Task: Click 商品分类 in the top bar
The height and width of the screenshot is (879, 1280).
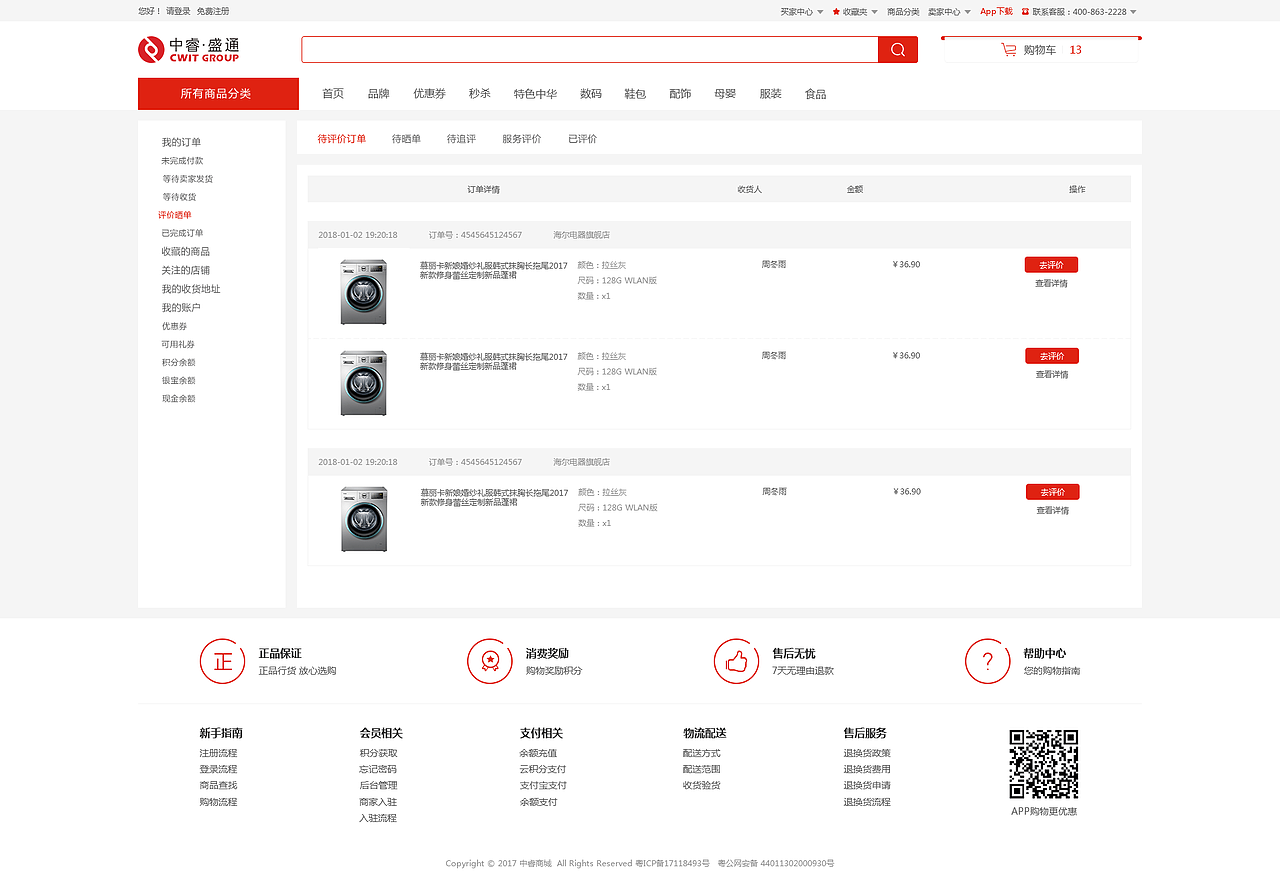Action: pos(903,12)
